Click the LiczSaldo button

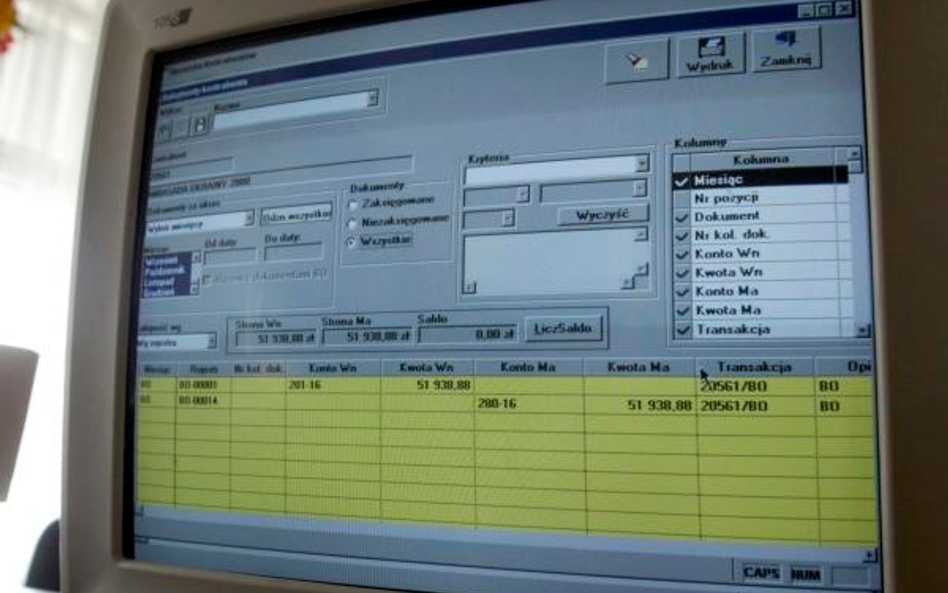[x=563, y=329]
